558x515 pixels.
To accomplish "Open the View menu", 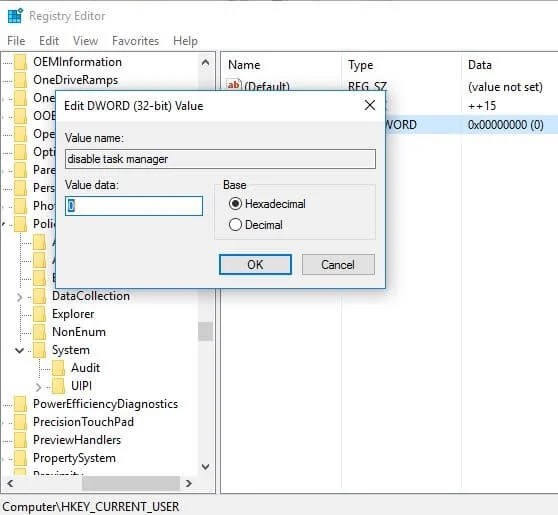I will coord(85,41).
